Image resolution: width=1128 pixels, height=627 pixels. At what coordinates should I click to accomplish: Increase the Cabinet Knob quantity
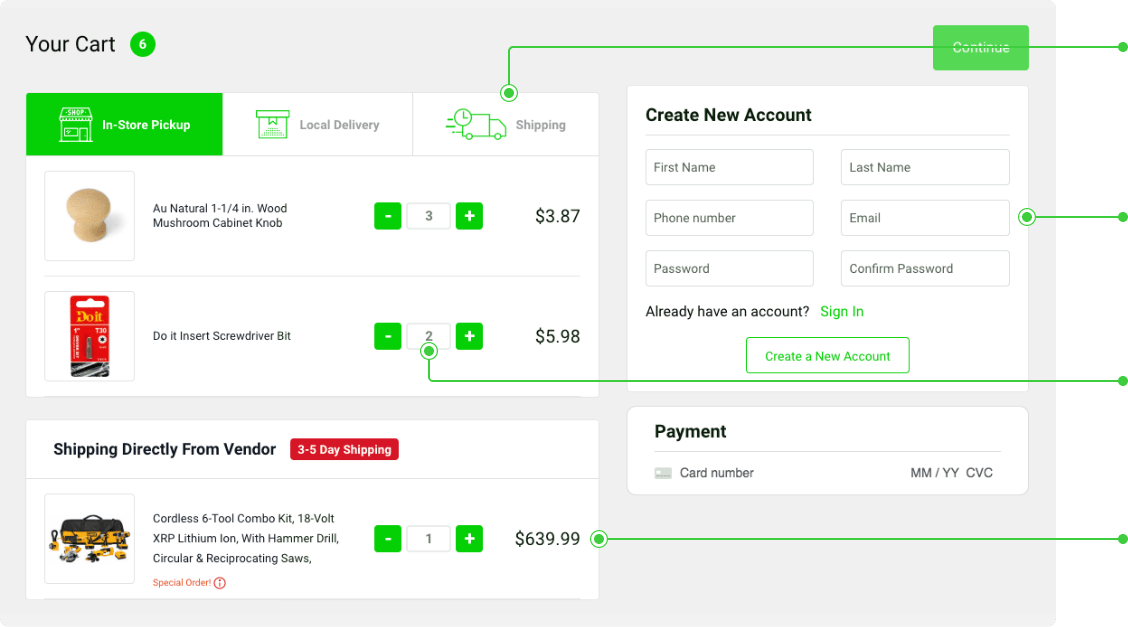pyautogui.click(x=469, y=216)
